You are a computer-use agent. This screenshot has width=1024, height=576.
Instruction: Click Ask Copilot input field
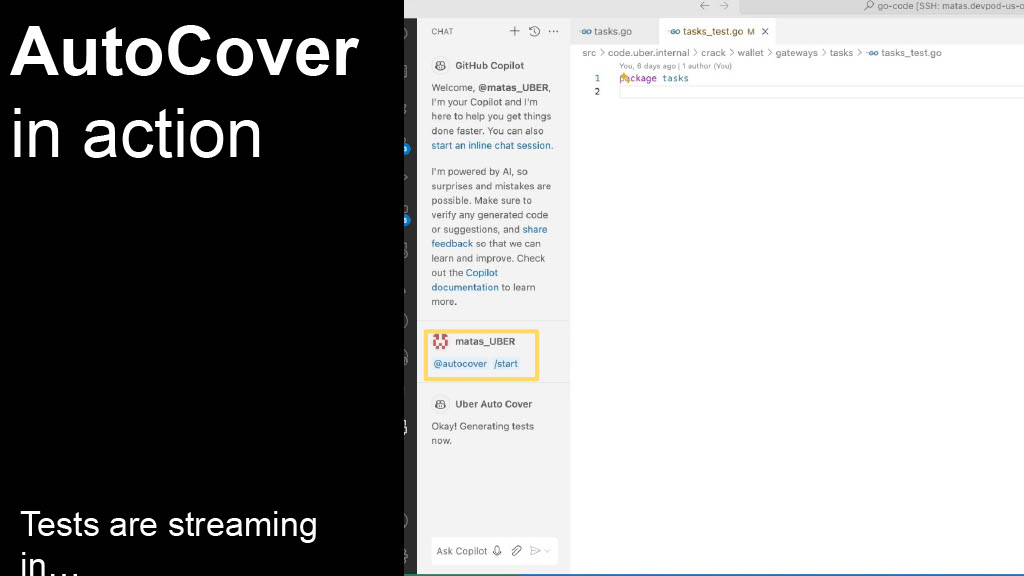[462, 551]
